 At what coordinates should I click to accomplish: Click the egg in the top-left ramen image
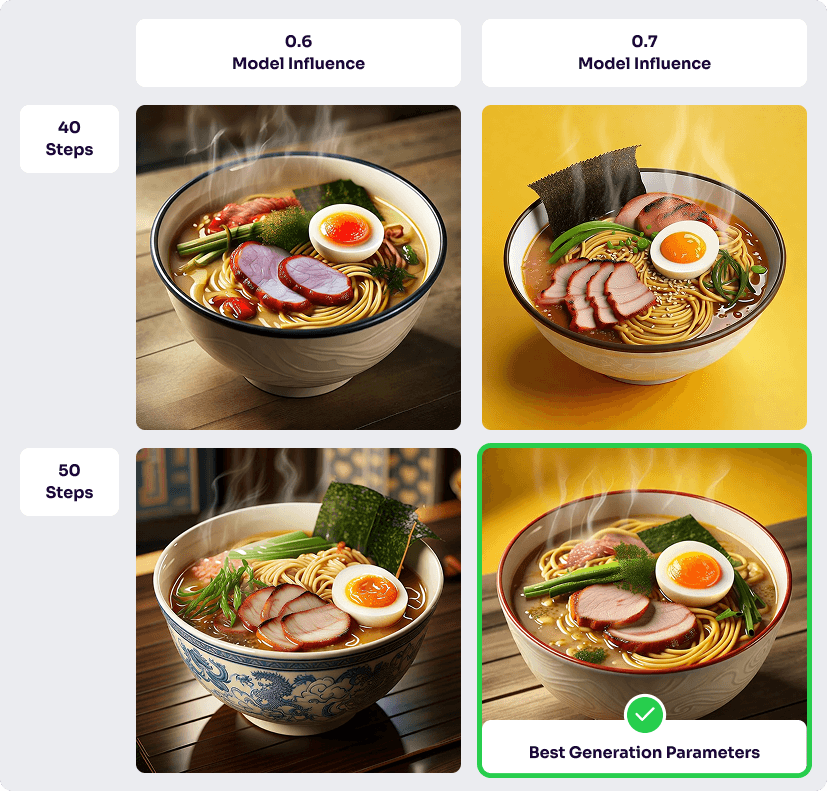[x=346, y=232]
